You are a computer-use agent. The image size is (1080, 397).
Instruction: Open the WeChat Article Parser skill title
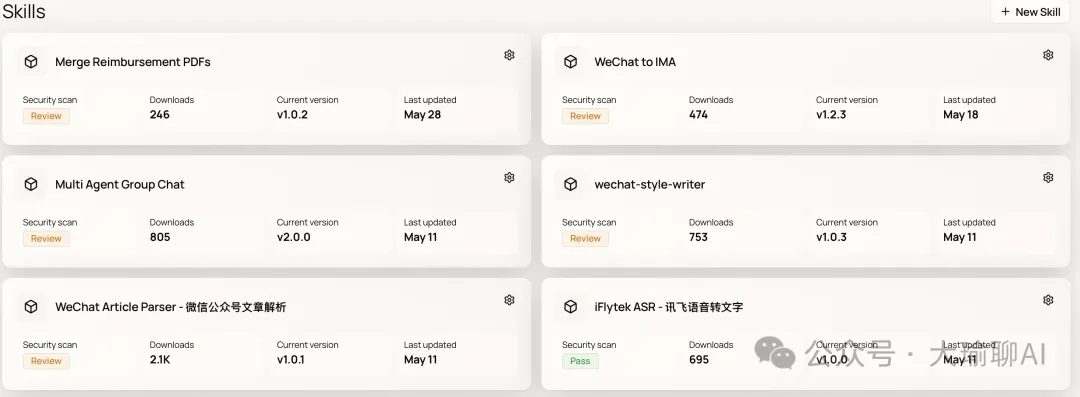tap(170, 307)
